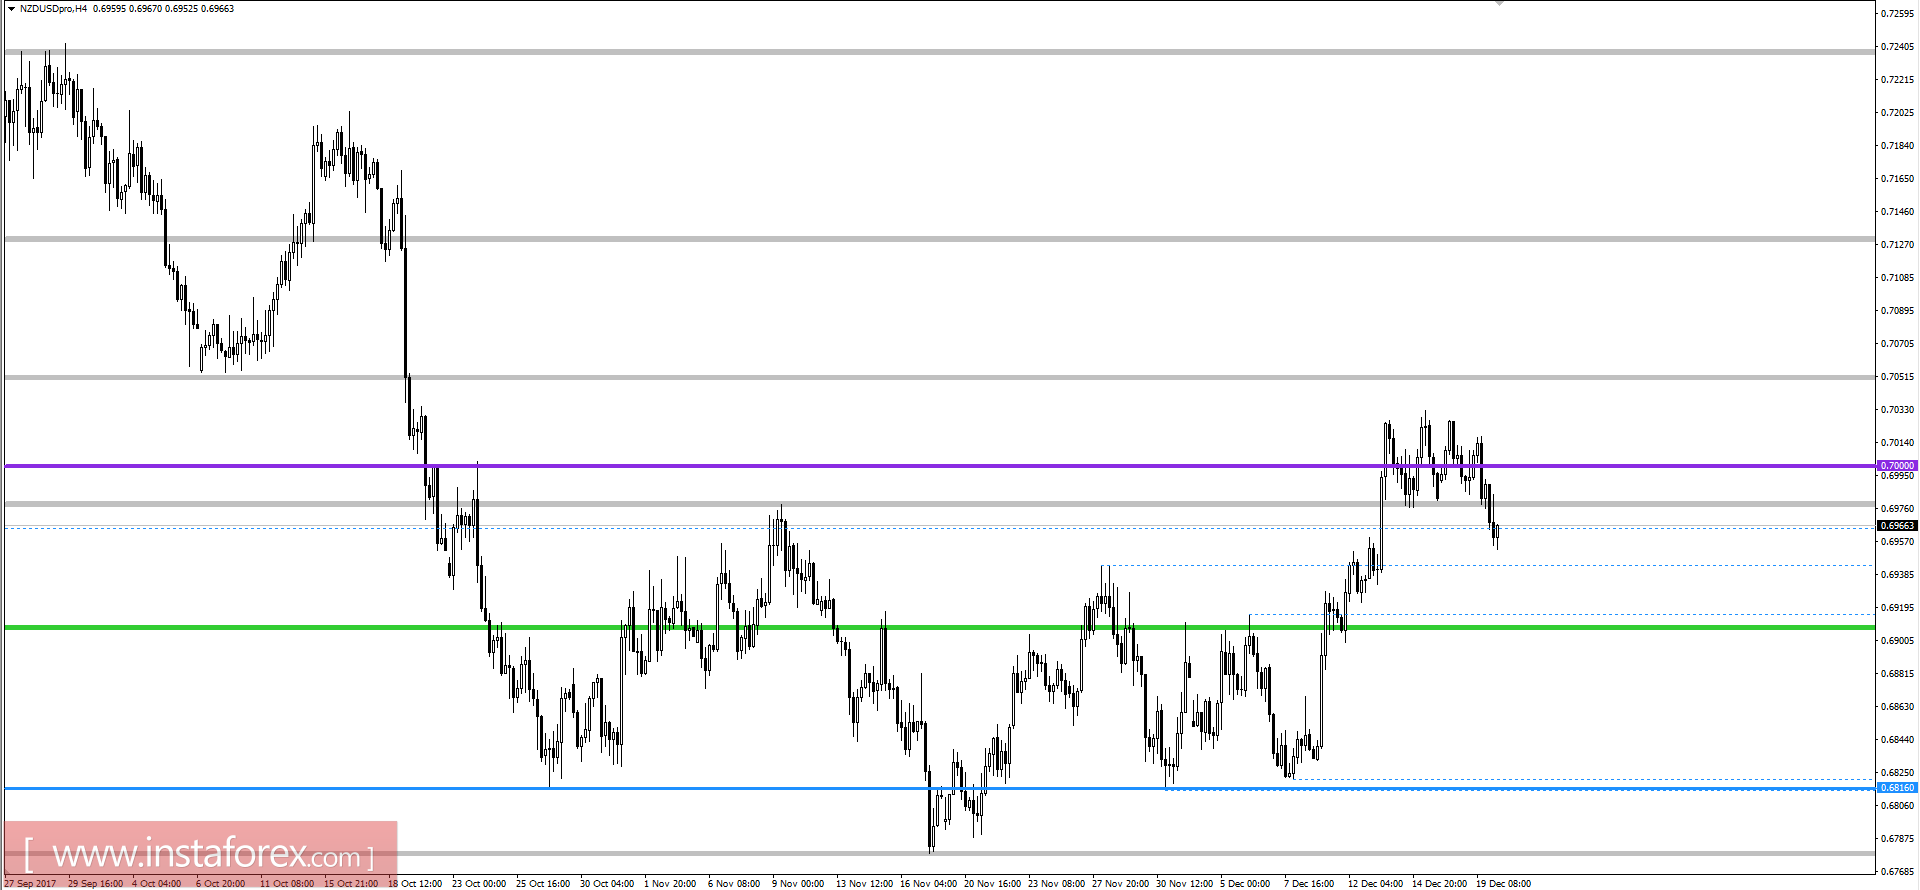
Task: Click the 0.70330 price scale value
Action: 1897,410
